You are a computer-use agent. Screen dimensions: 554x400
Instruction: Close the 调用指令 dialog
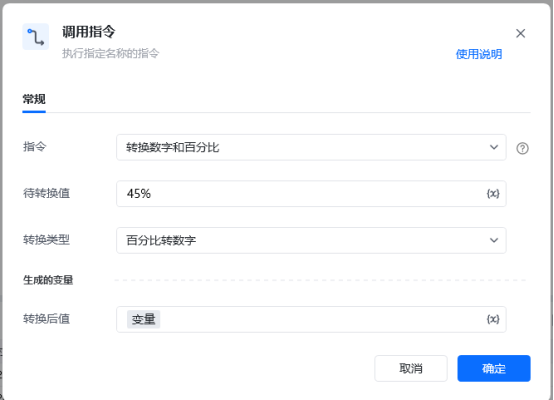520,34
